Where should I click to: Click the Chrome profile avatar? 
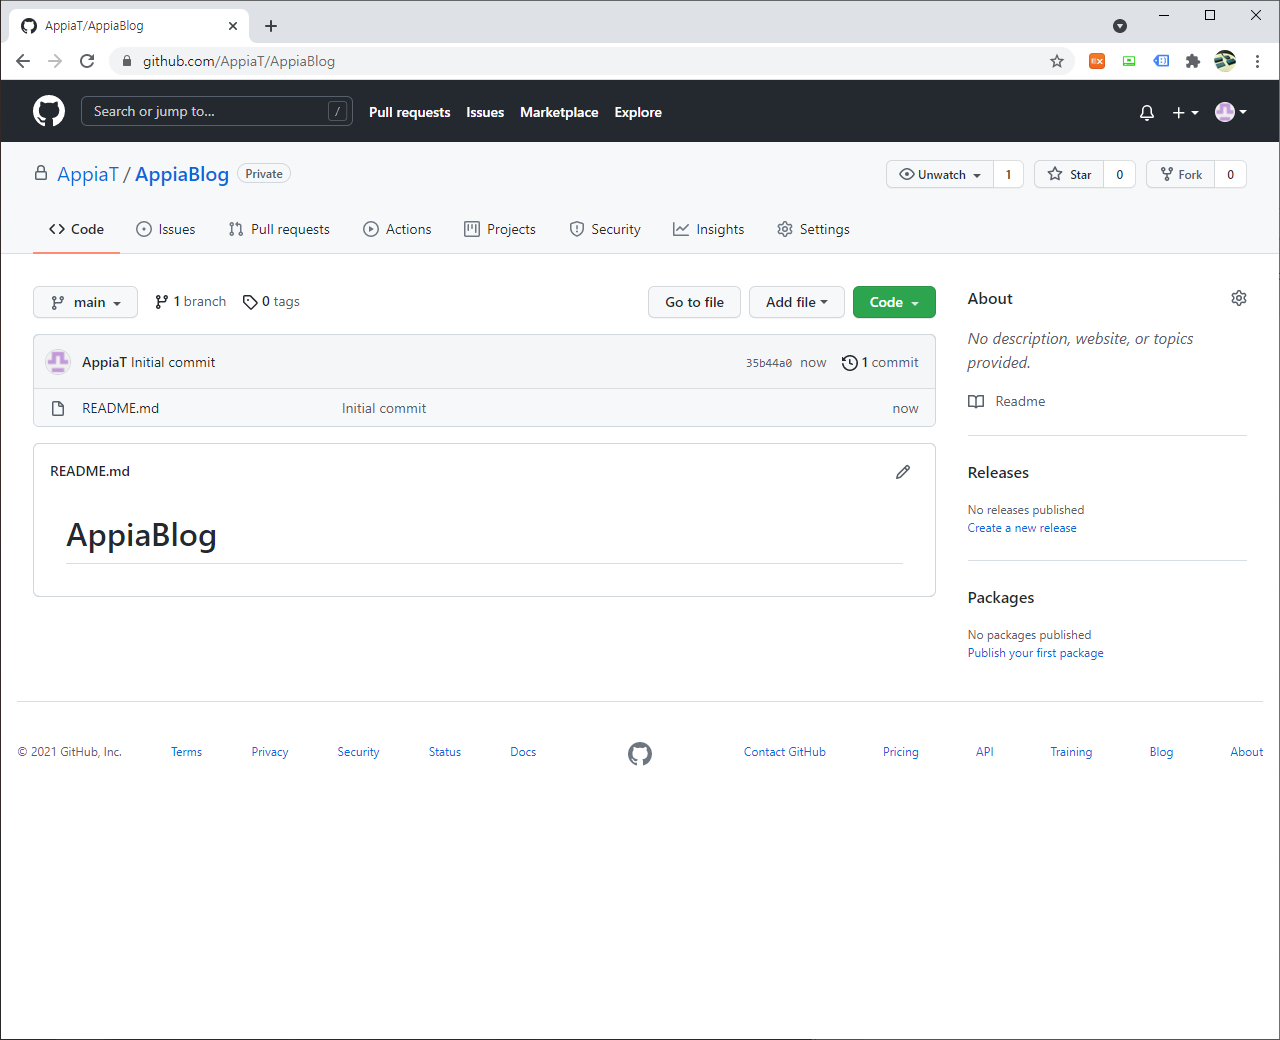[1225, 61]
